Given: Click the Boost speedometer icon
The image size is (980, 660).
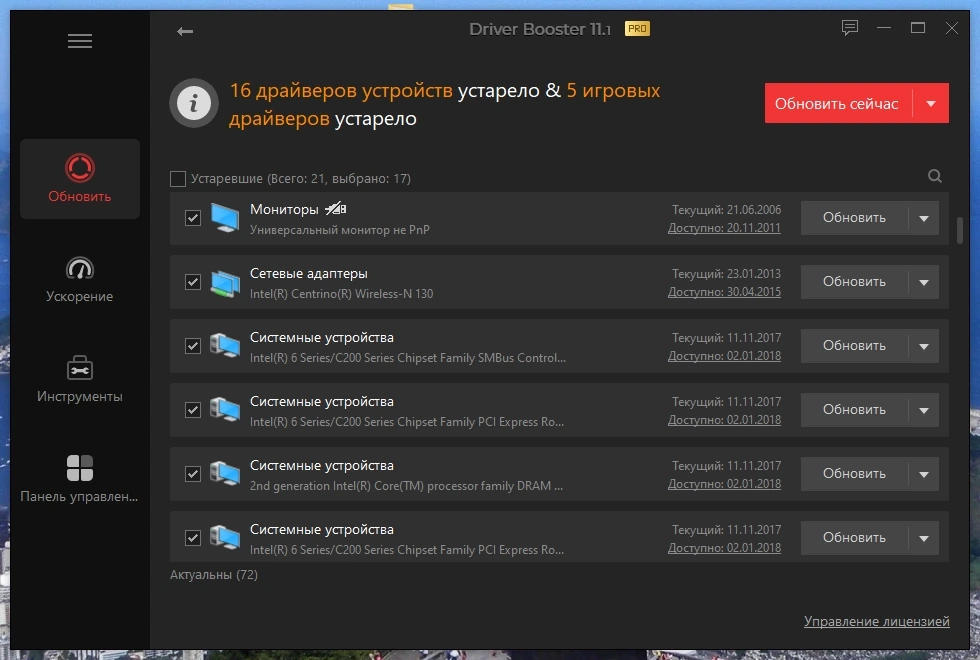Looking at the screenshot, I should tap(80, 268).
